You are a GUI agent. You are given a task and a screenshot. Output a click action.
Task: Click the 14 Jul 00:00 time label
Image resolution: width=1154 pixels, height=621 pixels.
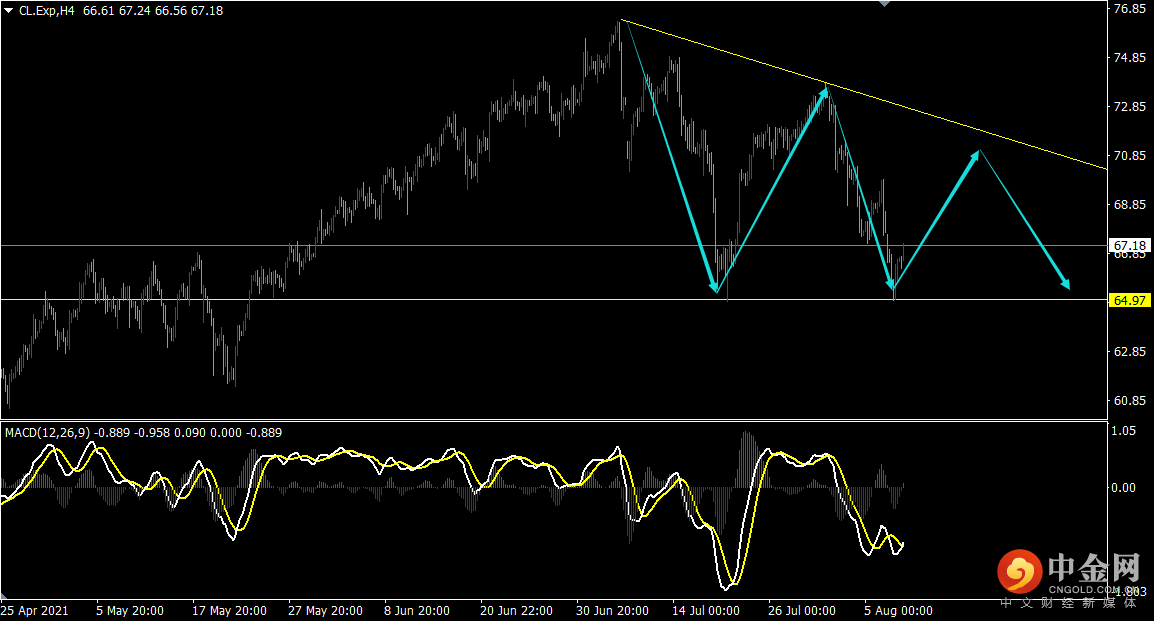click(x=706, y=611)
